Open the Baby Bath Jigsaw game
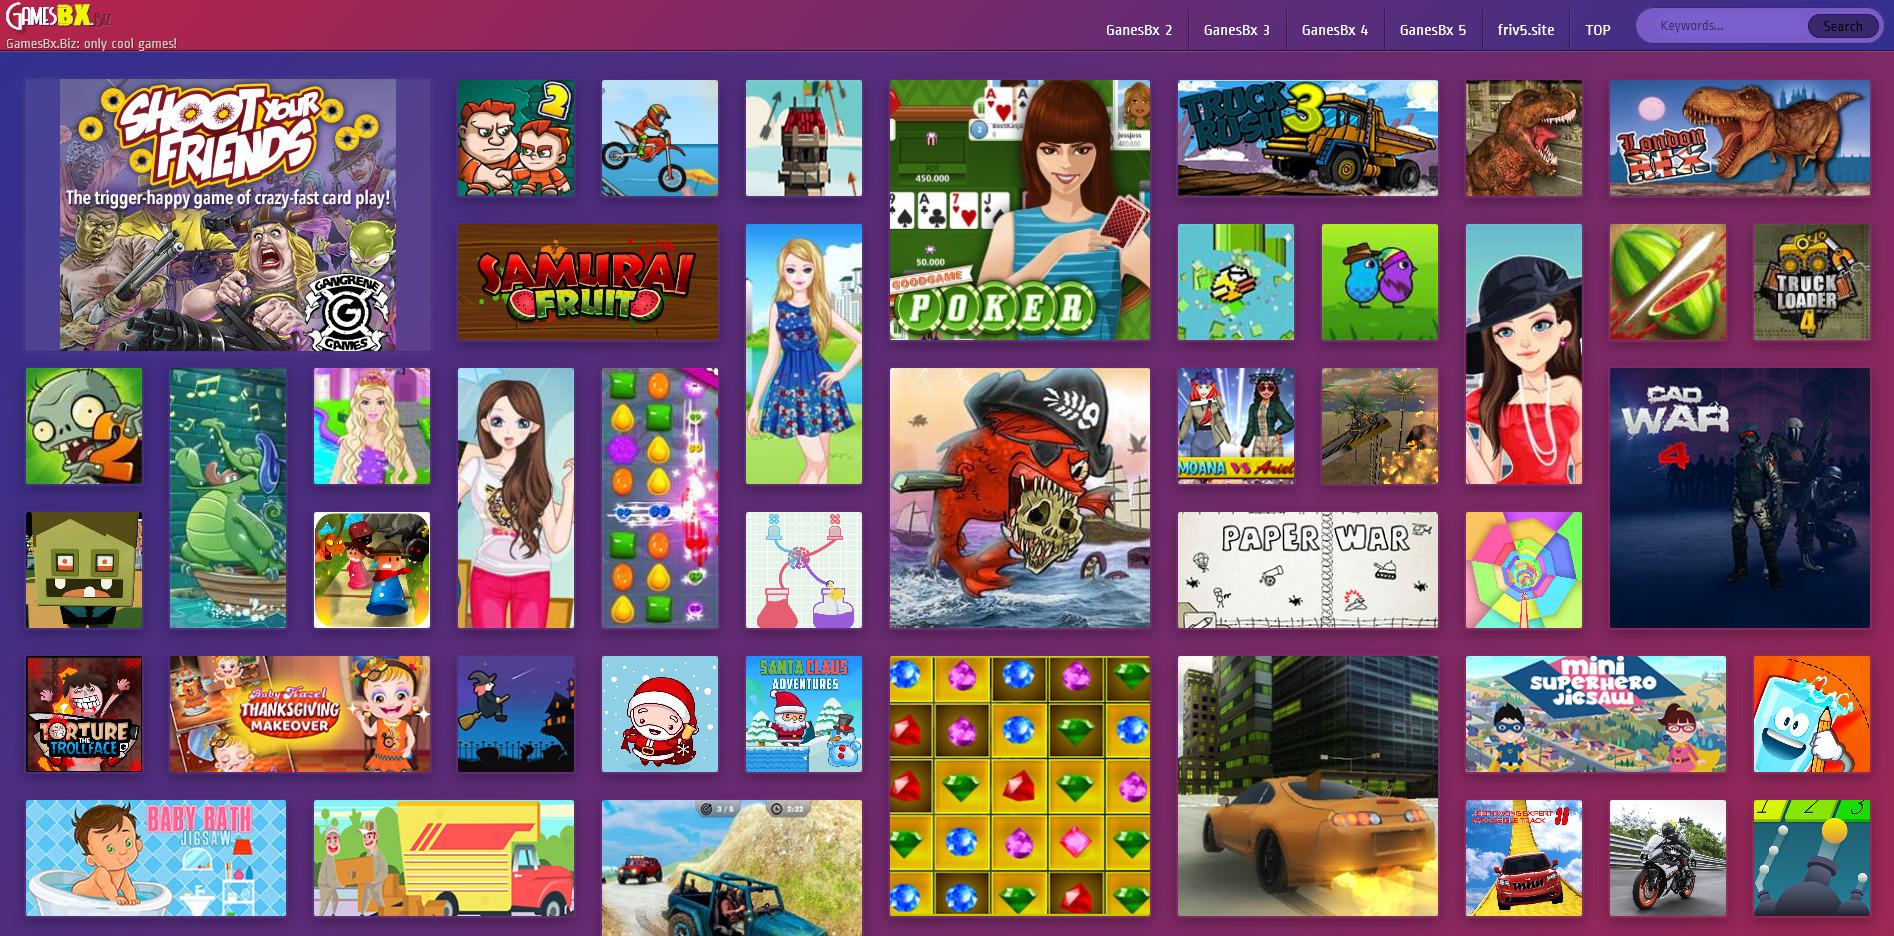The width and height of the screenshot is (1894, 936). (155, 857)
